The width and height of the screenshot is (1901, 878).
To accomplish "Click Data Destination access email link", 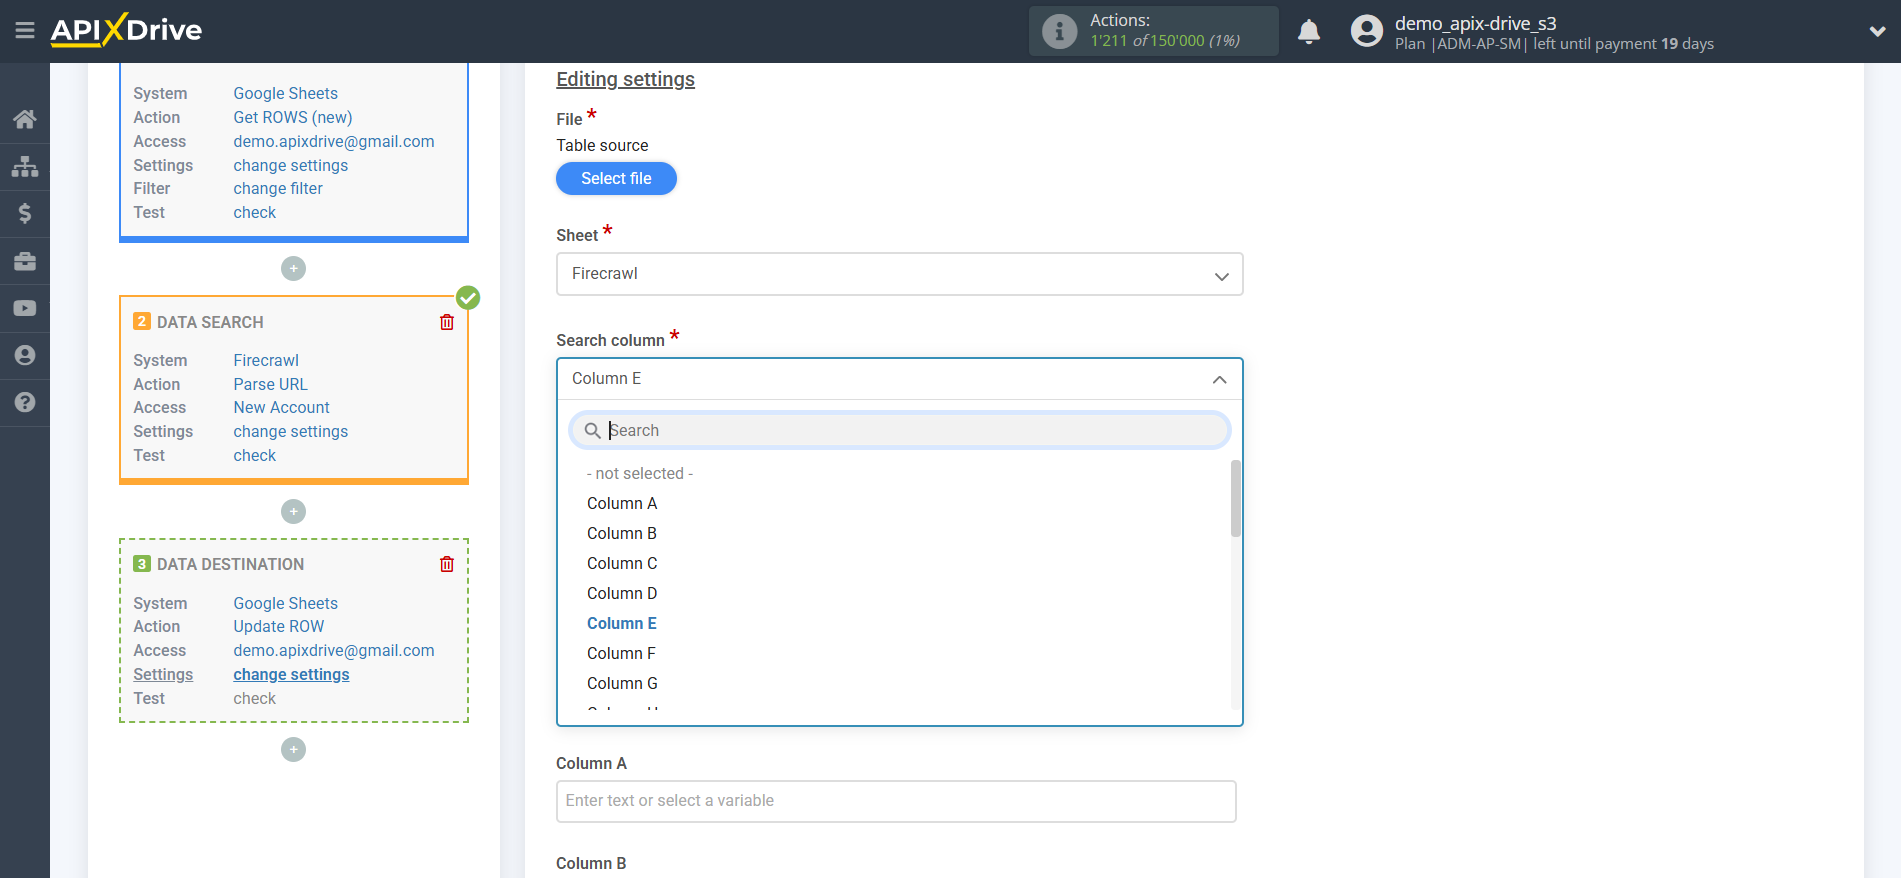I will 334,650.
